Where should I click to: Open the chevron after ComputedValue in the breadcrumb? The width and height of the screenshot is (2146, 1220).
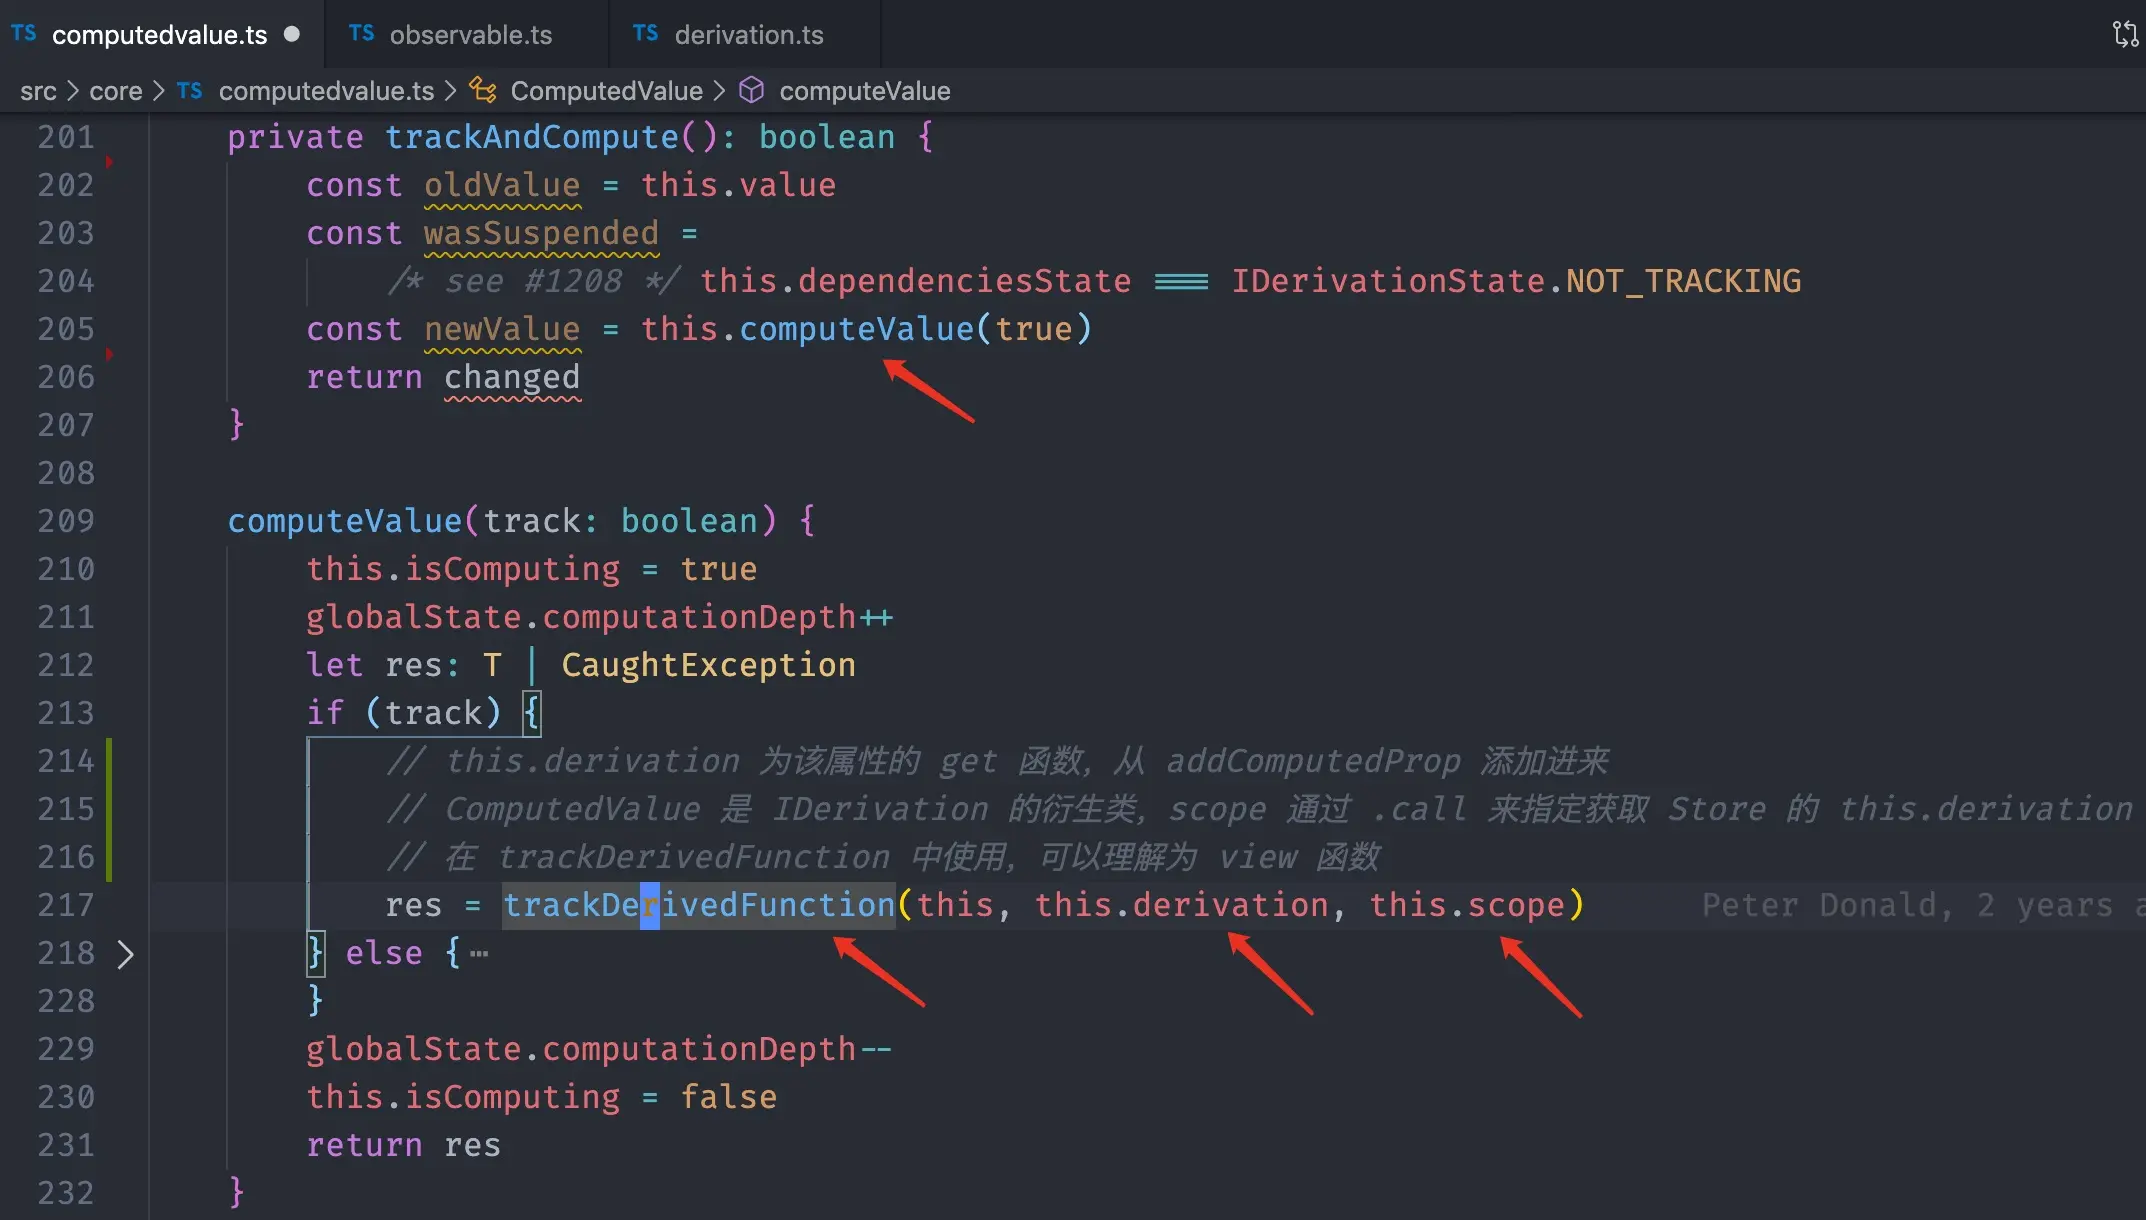tap(720, 91)
